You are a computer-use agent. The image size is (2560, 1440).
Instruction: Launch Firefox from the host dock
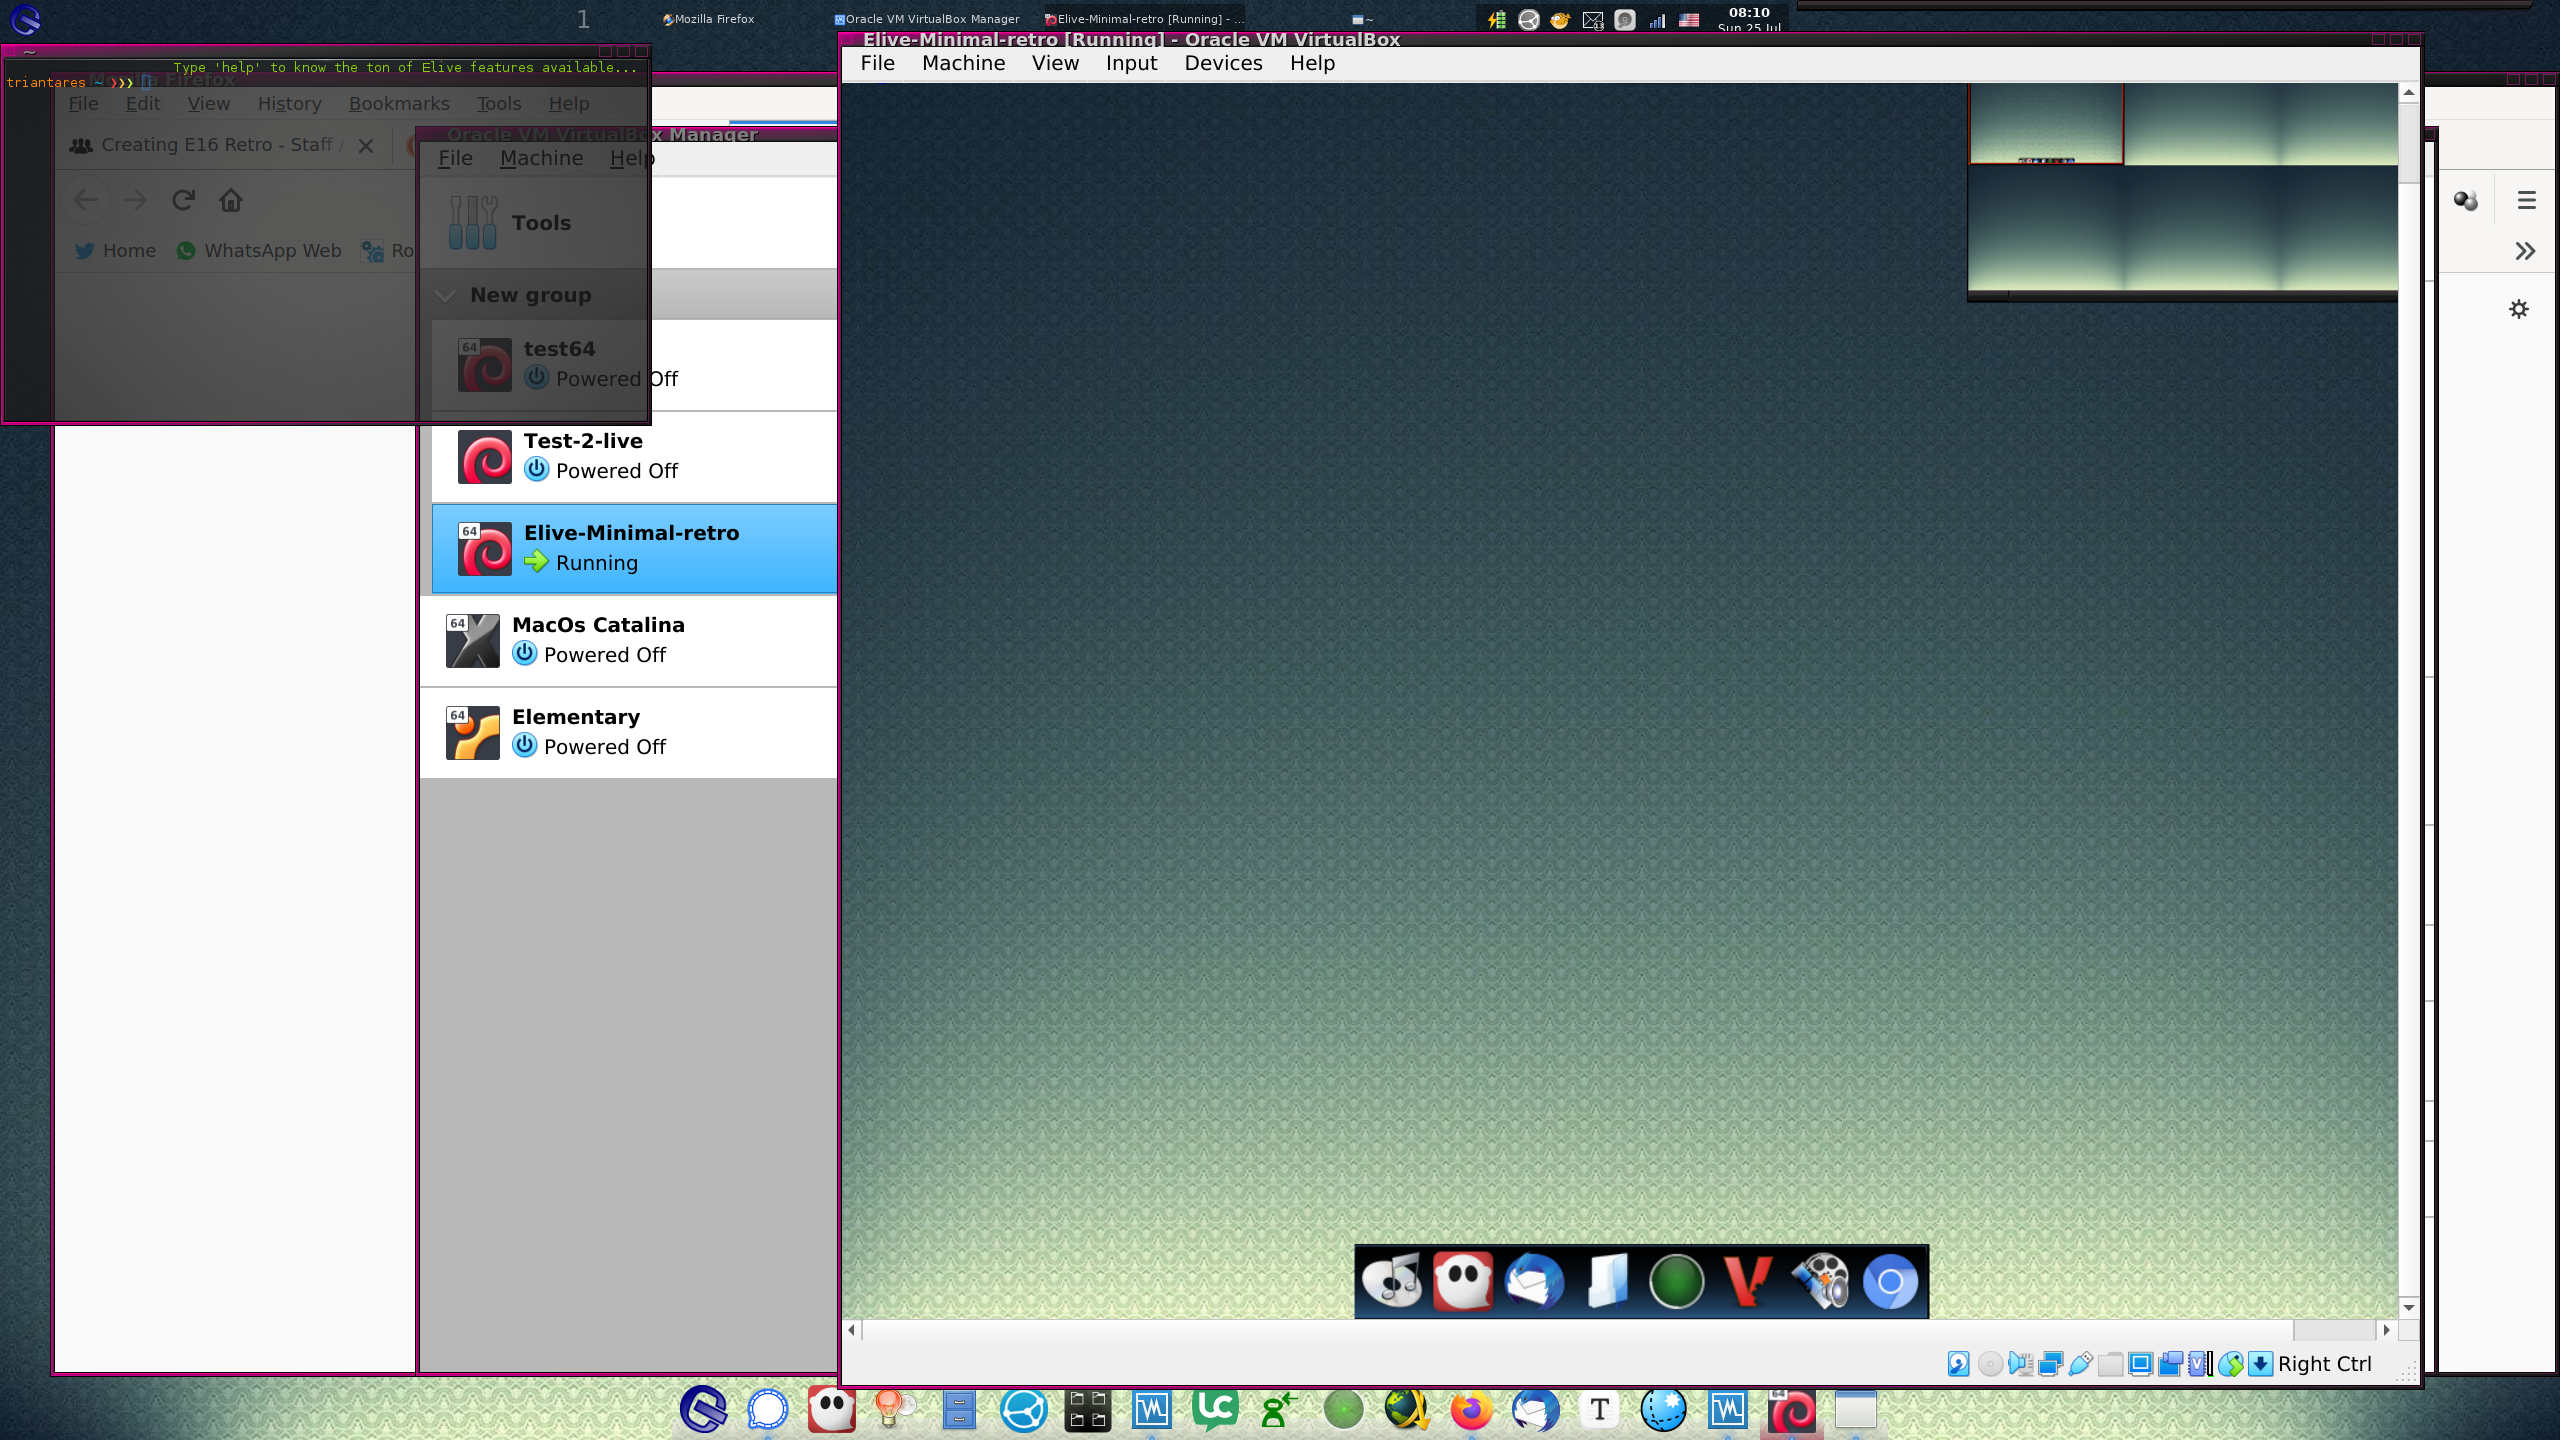point(1471,1410)
